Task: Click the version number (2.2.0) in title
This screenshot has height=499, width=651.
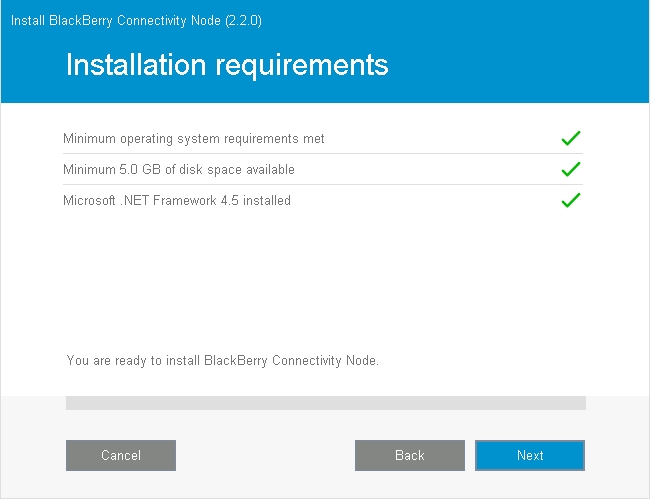Action: [x=244, y=20]
